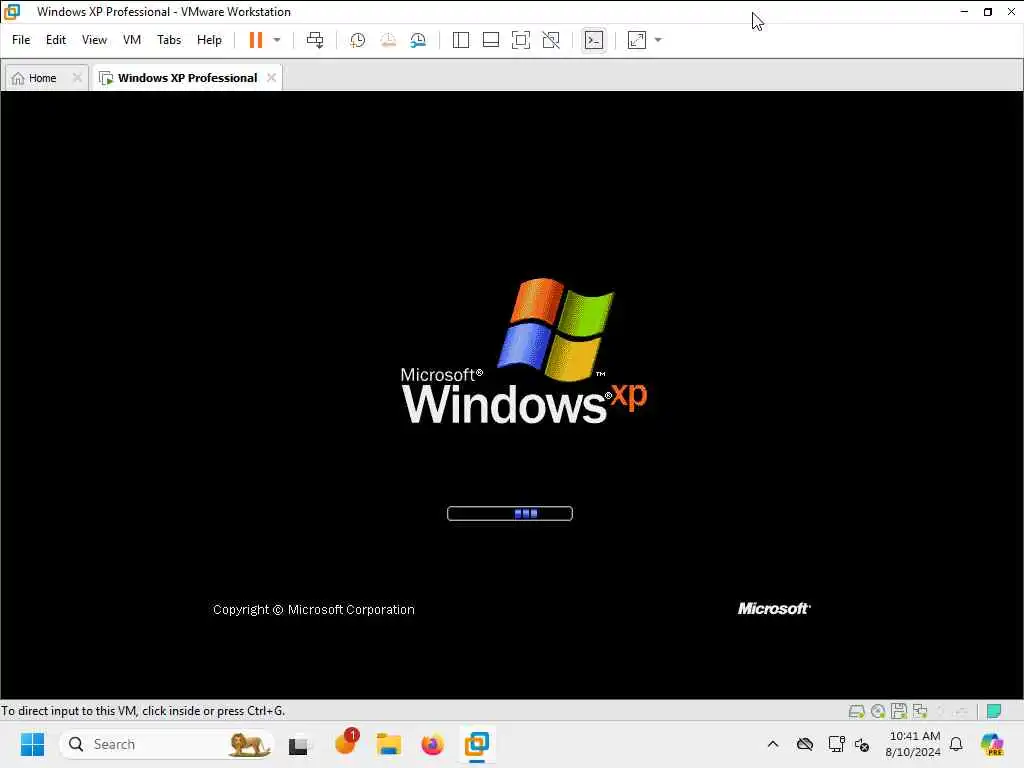This screenshot has width=1024, height=768.
Task: Enter full screen mode
Action: 520,40
